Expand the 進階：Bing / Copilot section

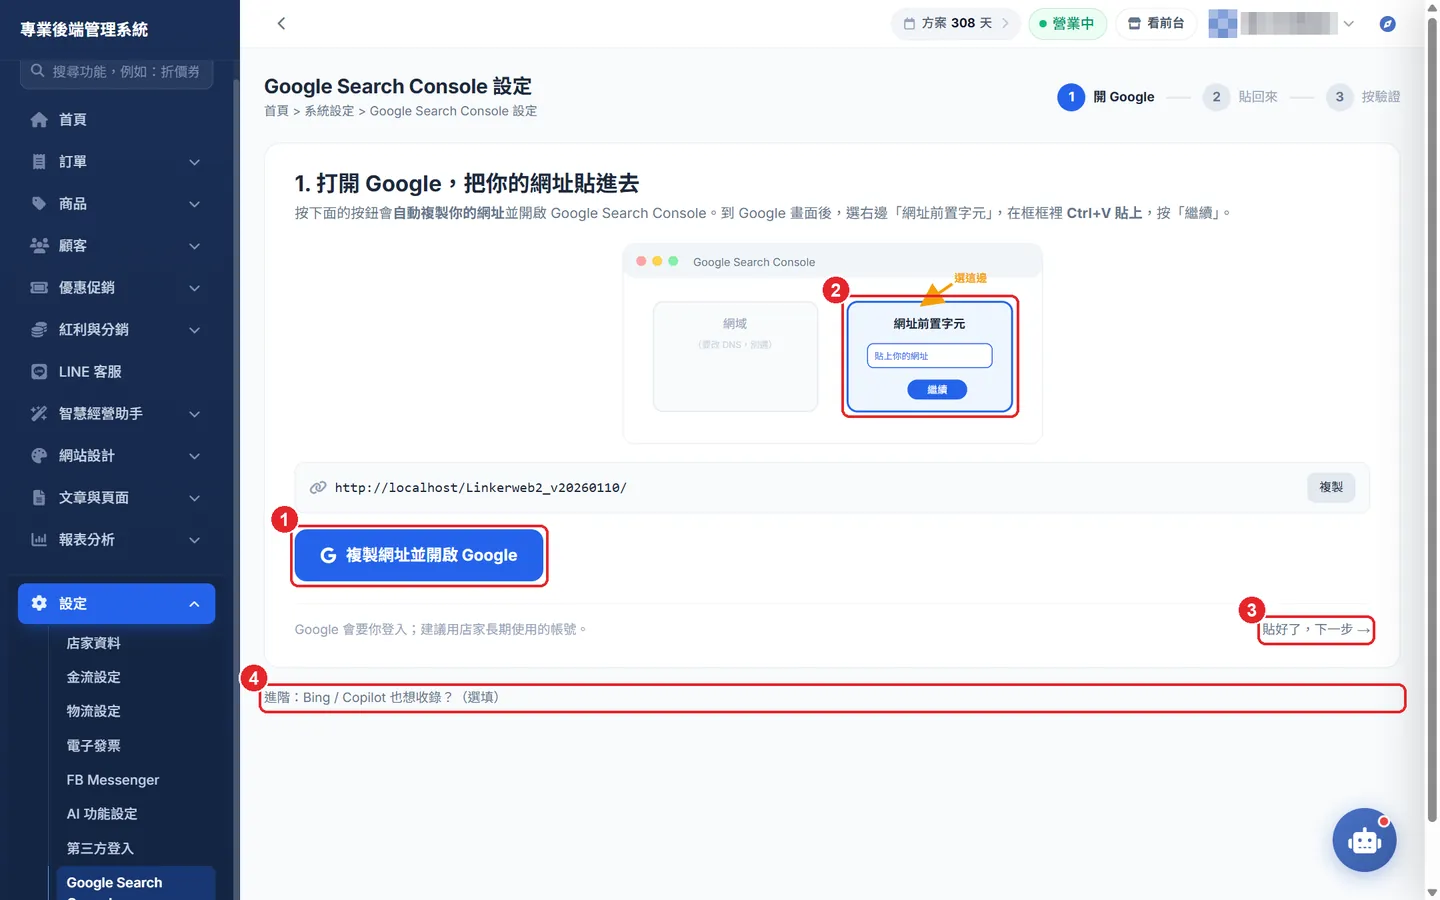[x=832, y=698]
